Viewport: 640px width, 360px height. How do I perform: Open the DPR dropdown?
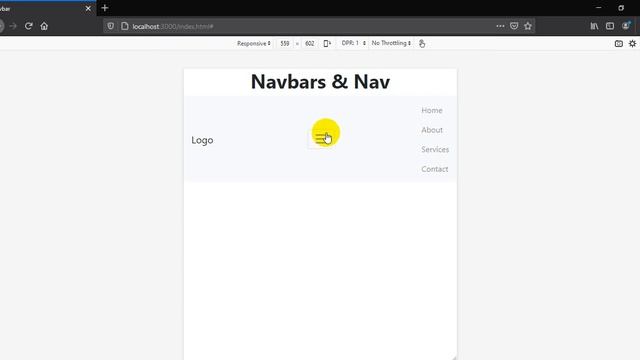coord(353,43)
